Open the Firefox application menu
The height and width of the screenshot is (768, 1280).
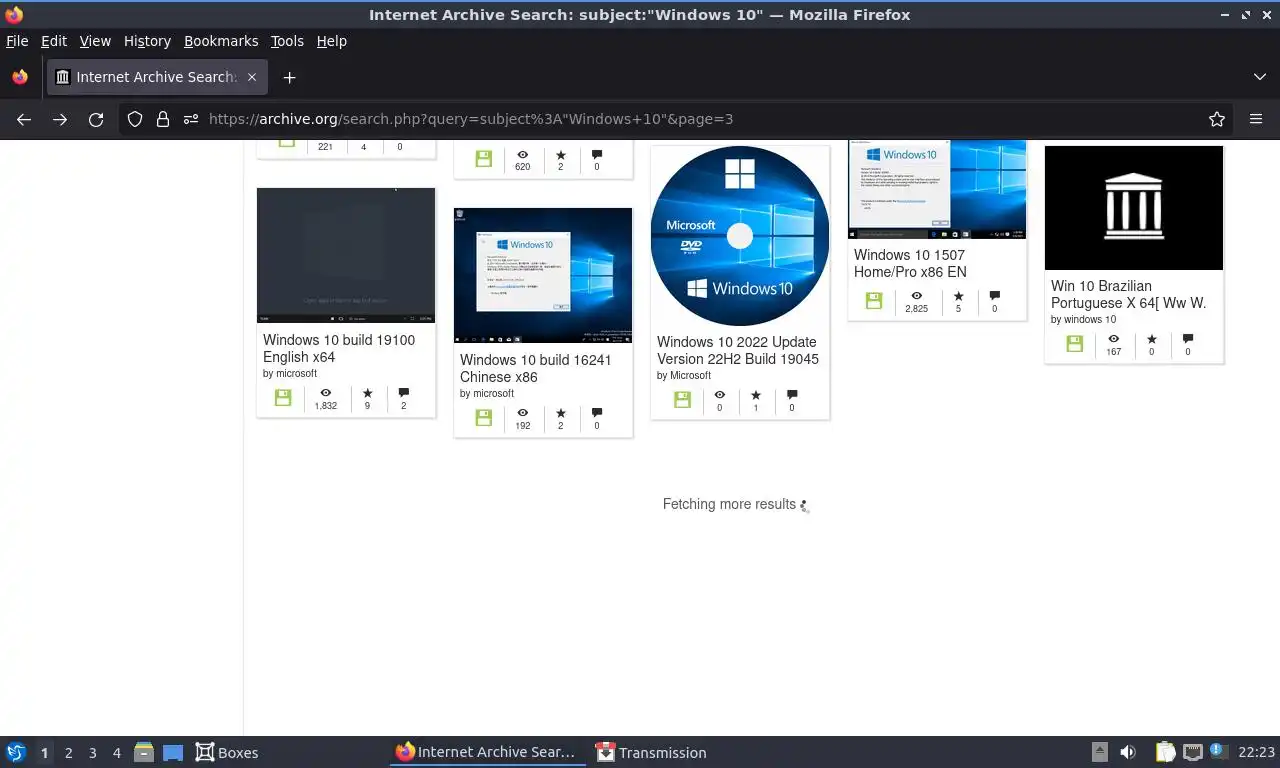[x=1256, y=119]
